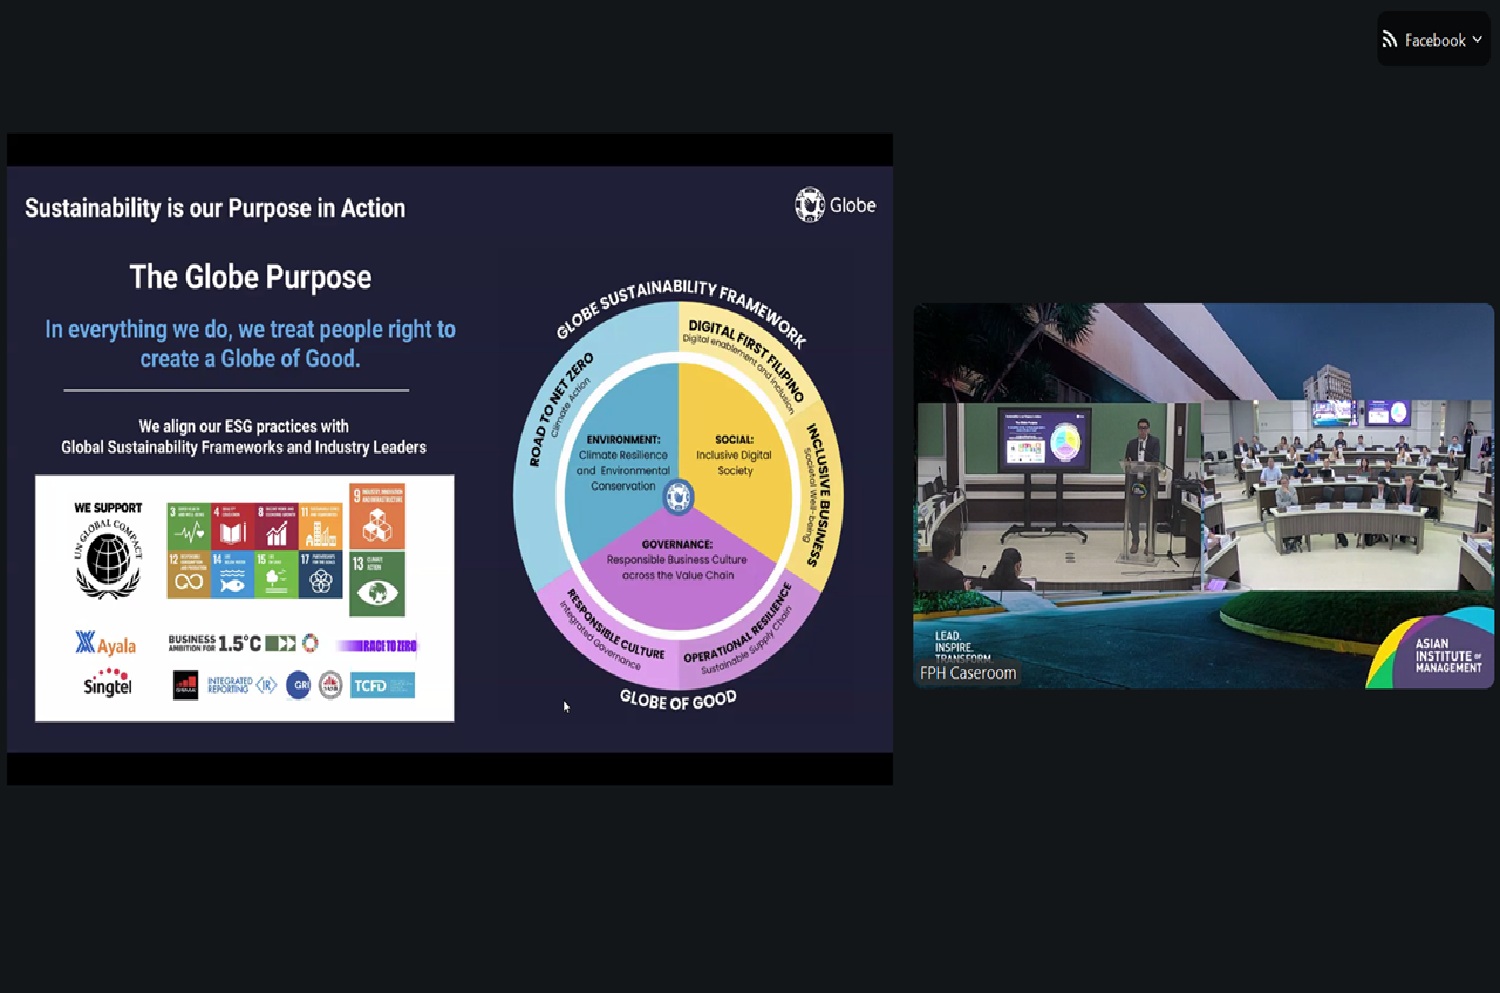Viewport: 1500px width, 993px height.
Task: Click the presentation screen shown in the video feed
Action: (x=1046, y=440)
